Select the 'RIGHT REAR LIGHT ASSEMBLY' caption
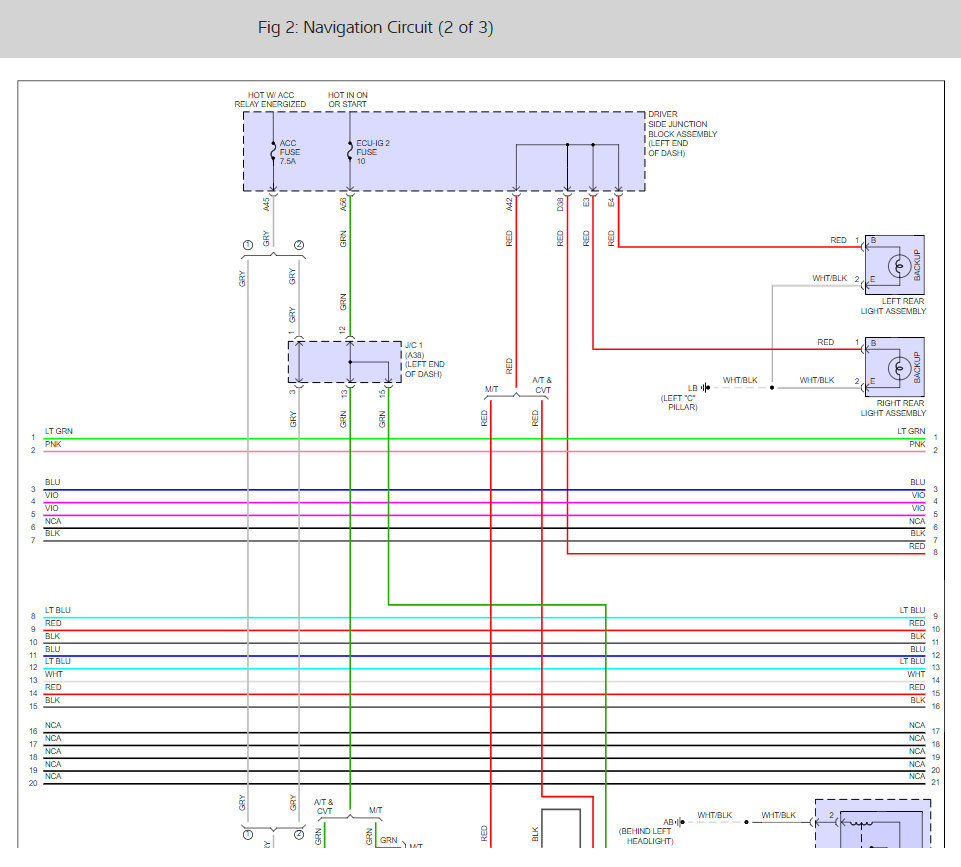The width and height of the screenshot is (961, 867). coord(893,408)
